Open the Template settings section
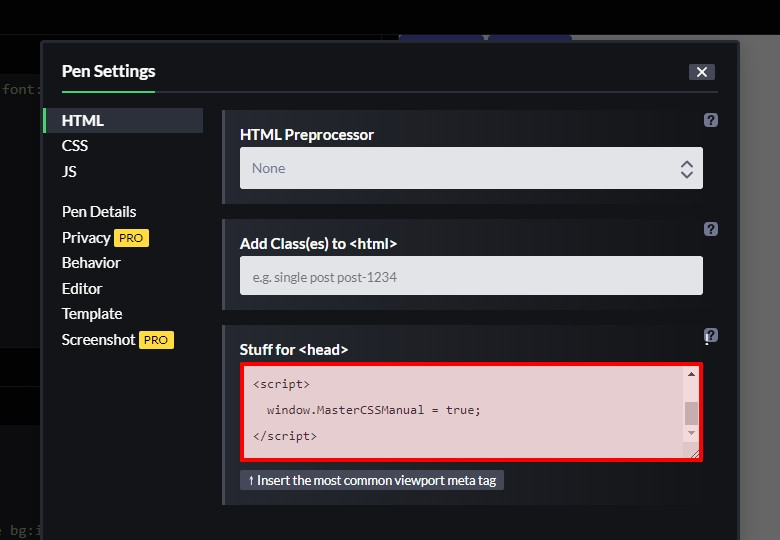This screenshot has height=540, width=780. coord(92,314)
